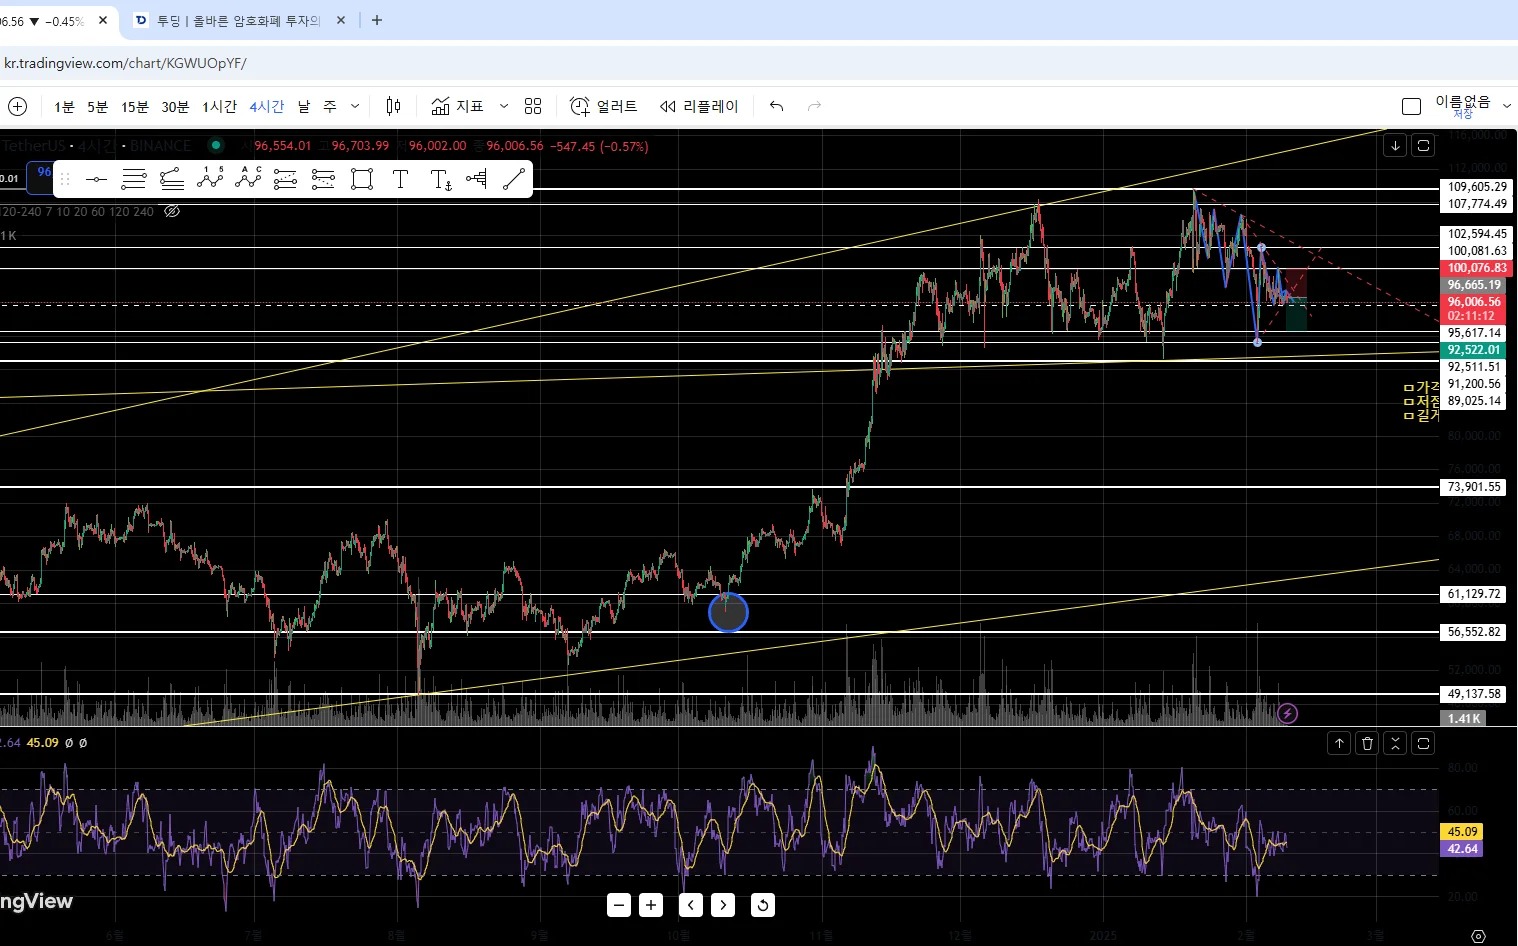This screenshot has height=946, width=1518.
Task: Expand the dropdown arrow beside 지표
Action: 504,106
